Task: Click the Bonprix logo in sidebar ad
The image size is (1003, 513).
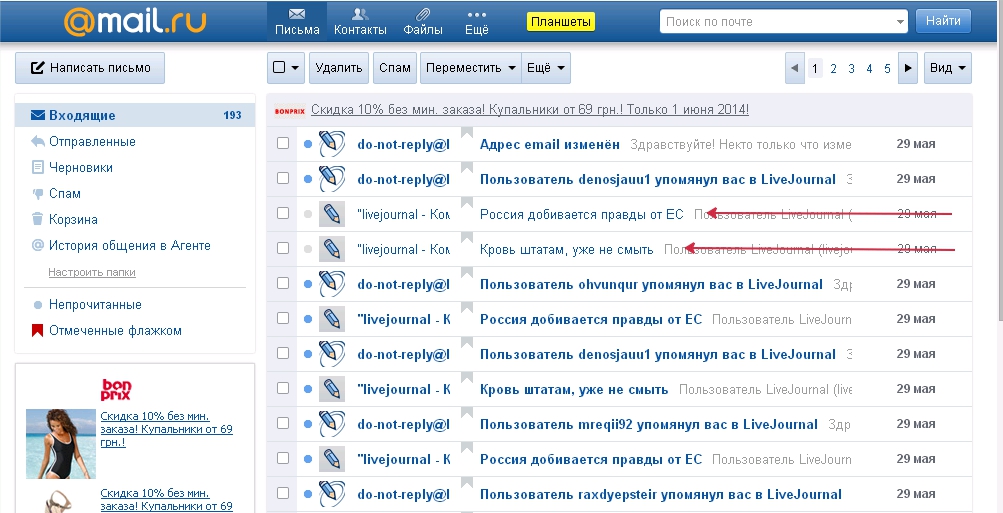Action: point(116,389)
